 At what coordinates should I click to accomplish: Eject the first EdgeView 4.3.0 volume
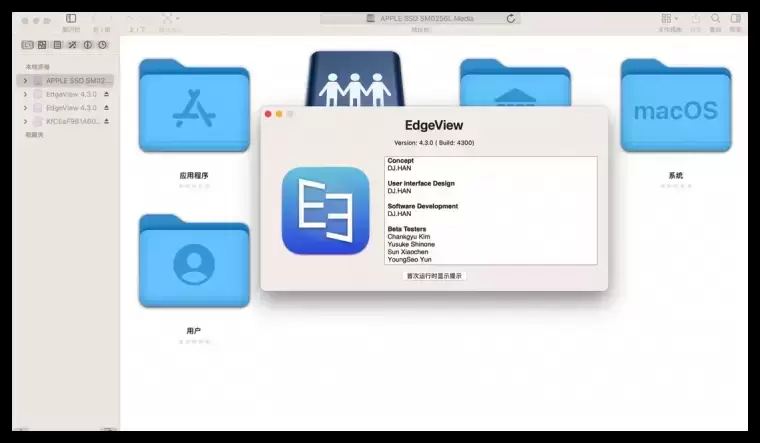[x=106, y=94]
